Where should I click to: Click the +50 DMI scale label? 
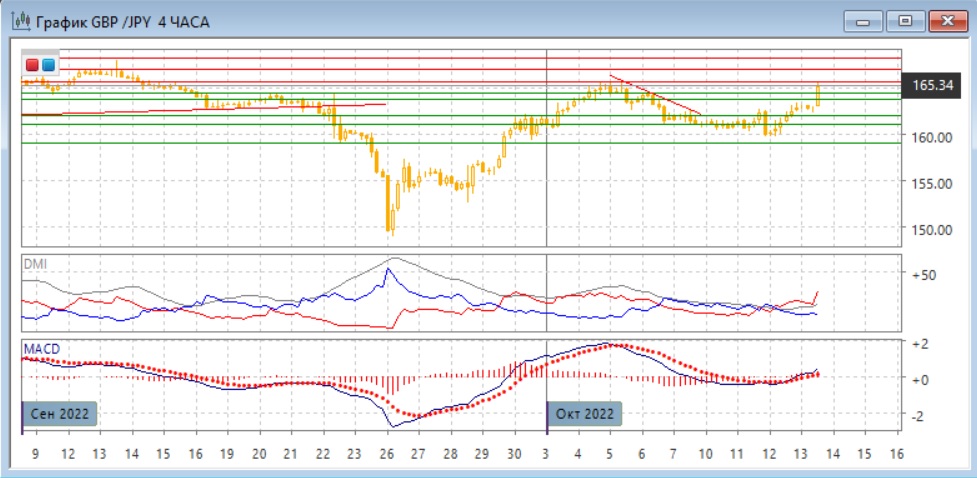[923, 275]
